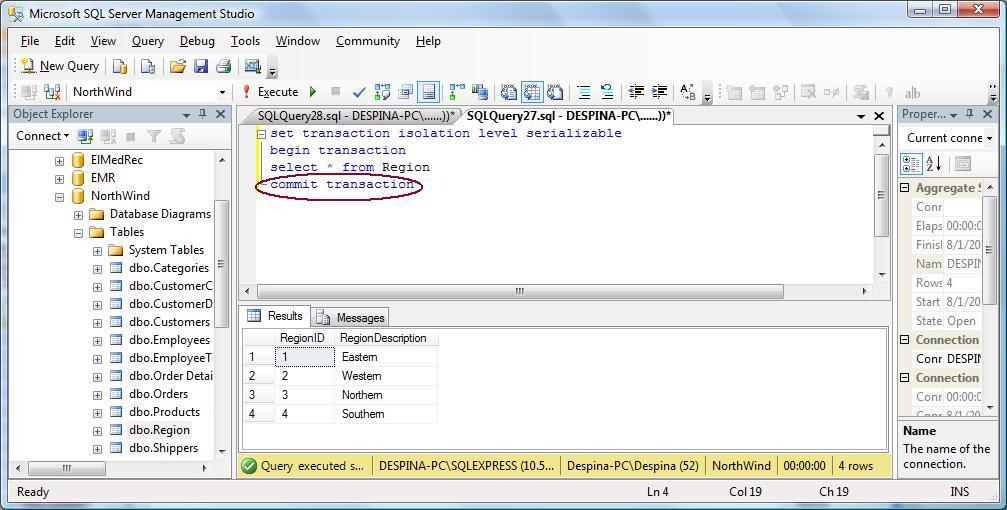Click the Execute button
Screen dimensions: 1007x510
pyautogui.click(x=270, y=92)
